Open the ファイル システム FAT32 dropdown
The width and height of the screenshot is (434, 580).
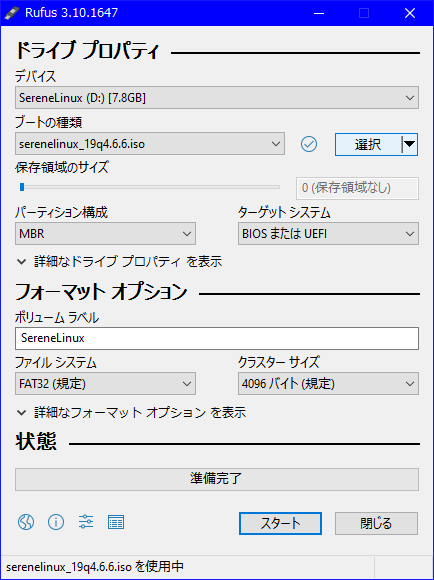(105, 384)
